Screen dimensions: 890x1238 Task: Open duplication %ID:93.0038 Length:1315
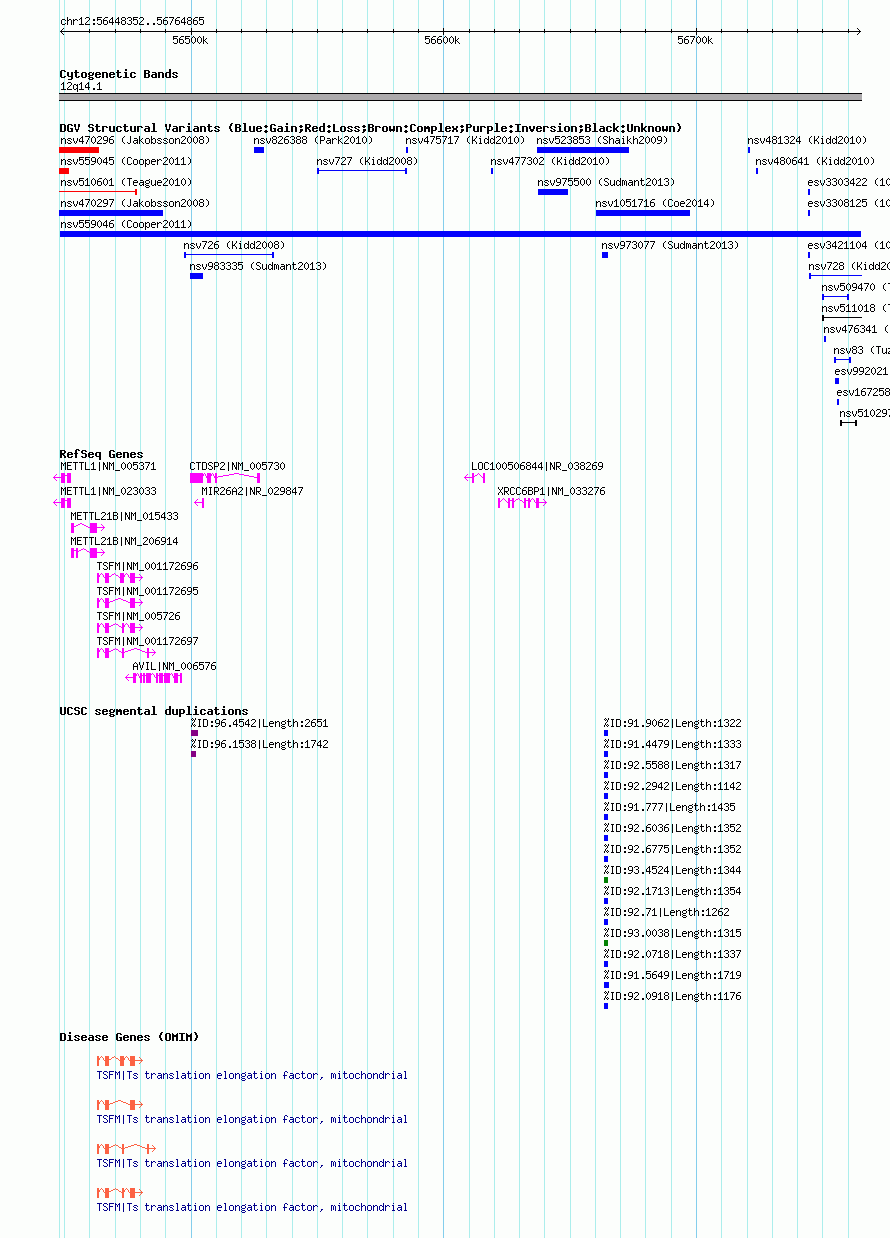click(x=672, y=934)
